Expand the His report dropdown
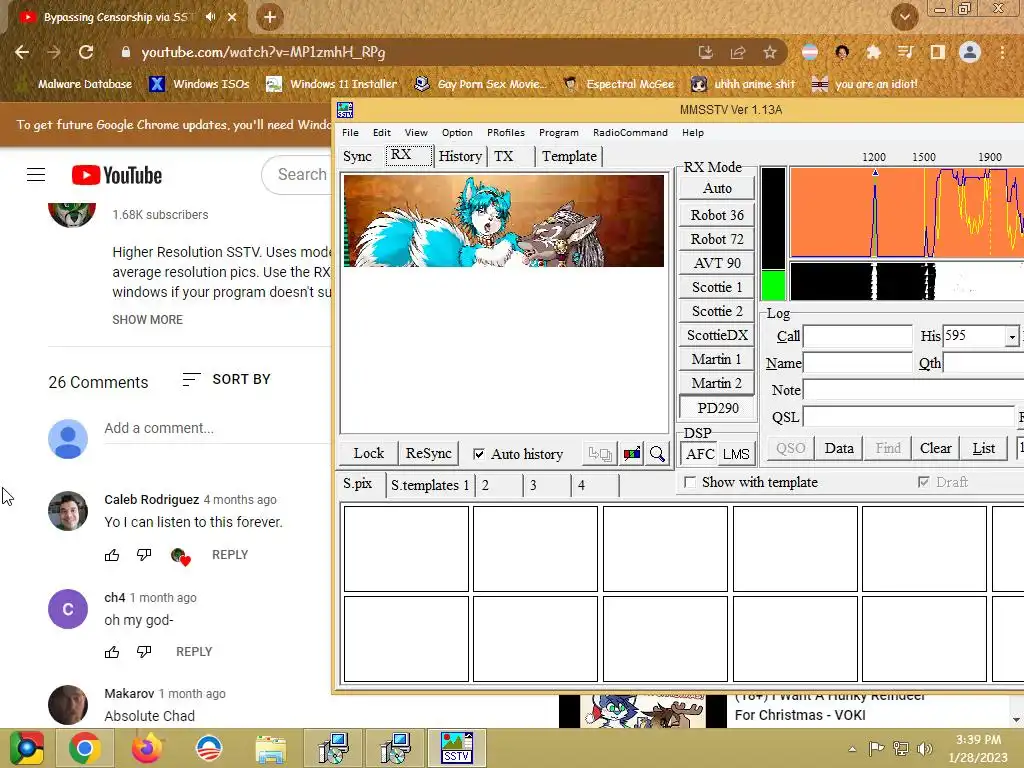Viewport: 1024px width, 768px height. point(1012,337)
